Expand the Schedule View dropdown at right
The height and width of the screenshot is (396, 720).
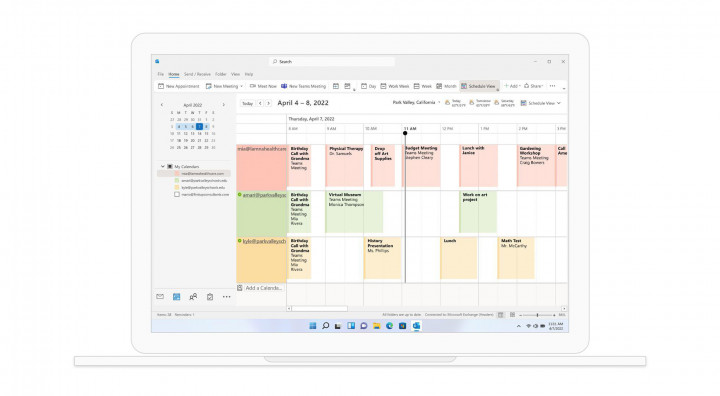[559, 103]
